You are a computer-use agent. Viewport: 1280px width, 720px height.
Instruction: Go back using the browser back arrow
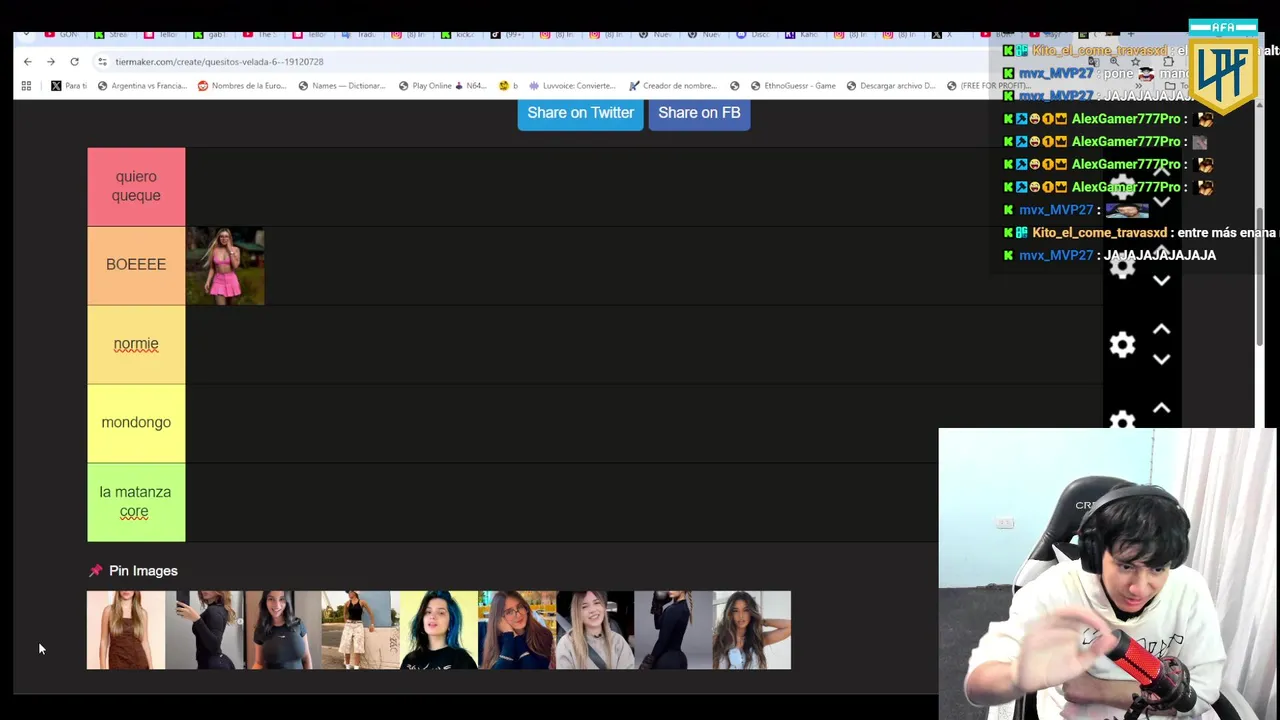[x=27, y=62]
